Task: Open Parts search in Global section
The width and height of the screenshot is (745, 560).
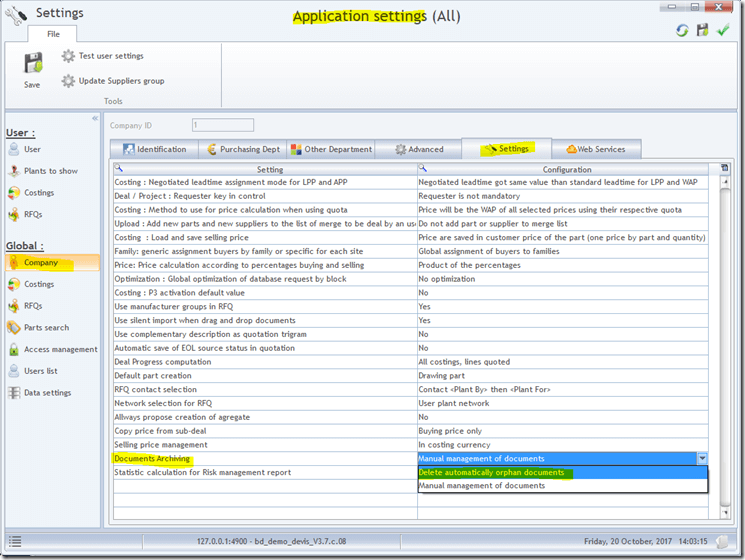Action: (46, 328)
